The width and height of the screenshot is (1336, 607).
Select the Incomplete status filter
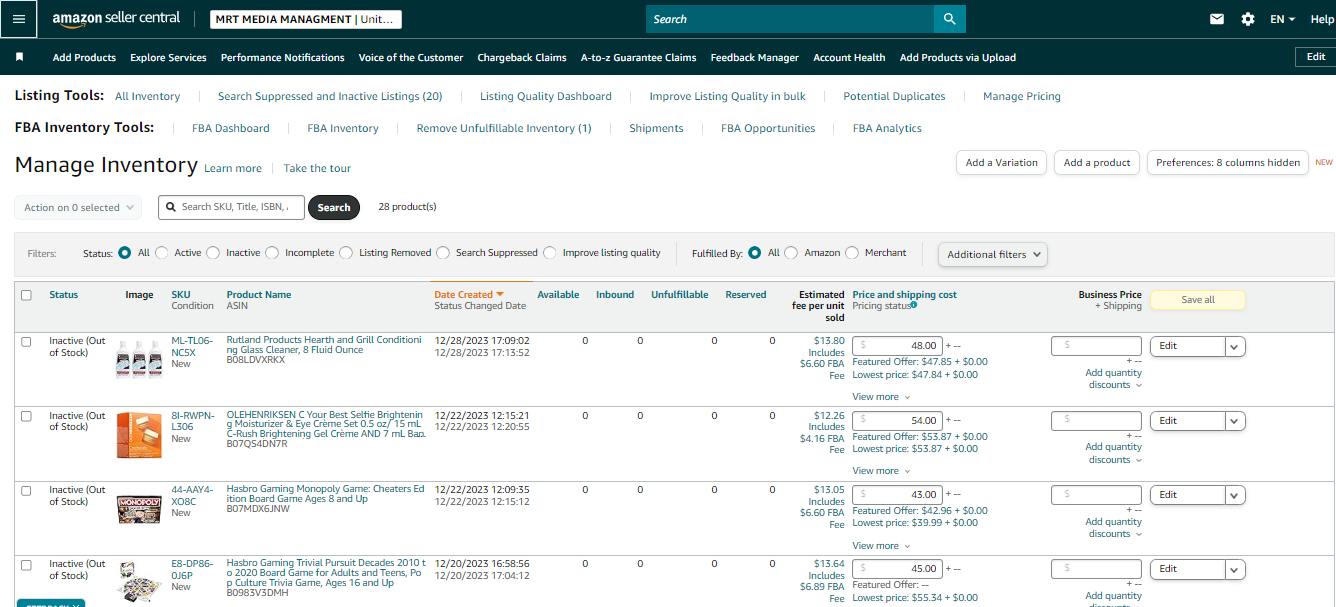coord(272,253)
